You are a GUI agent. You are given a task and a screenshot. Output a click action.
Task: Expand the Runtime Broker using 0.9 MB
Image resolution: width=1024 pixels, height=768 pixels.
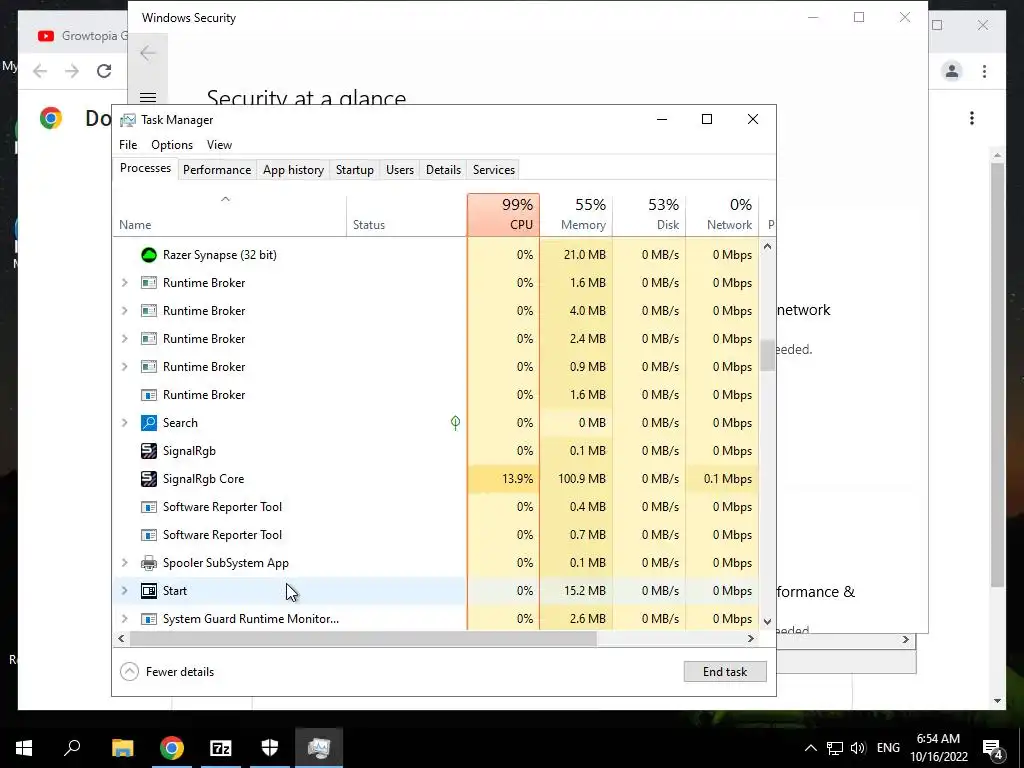point(125,367)
